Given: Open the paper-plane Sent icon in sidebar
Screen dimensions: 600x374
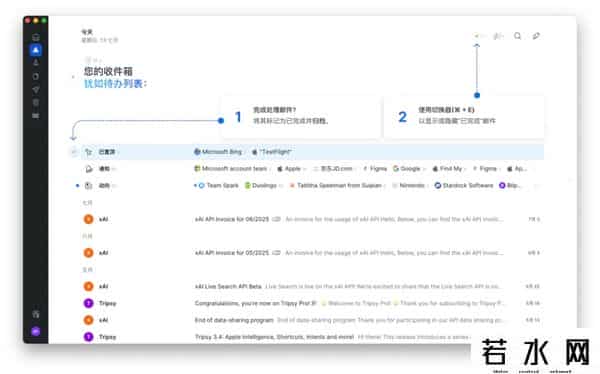Looking at the screenshot, I should tap(36, 90).
